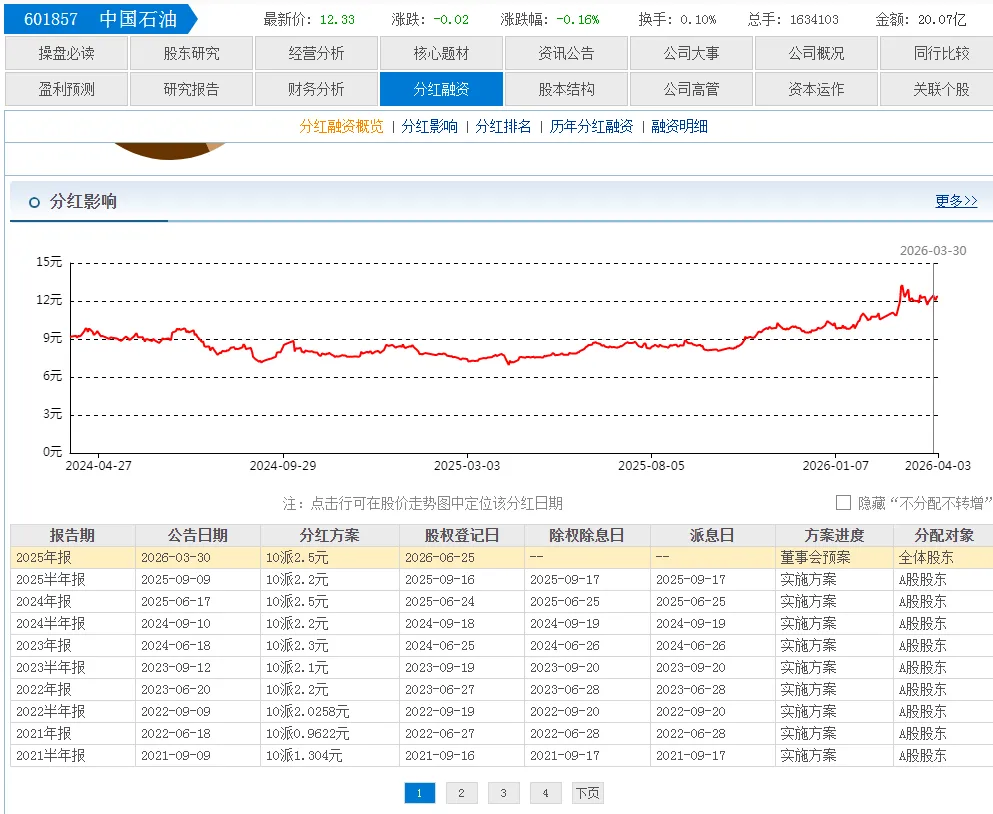993x814 pixels.
Task: Select stock title 601857 中国石油
Action: click(101, 19)
